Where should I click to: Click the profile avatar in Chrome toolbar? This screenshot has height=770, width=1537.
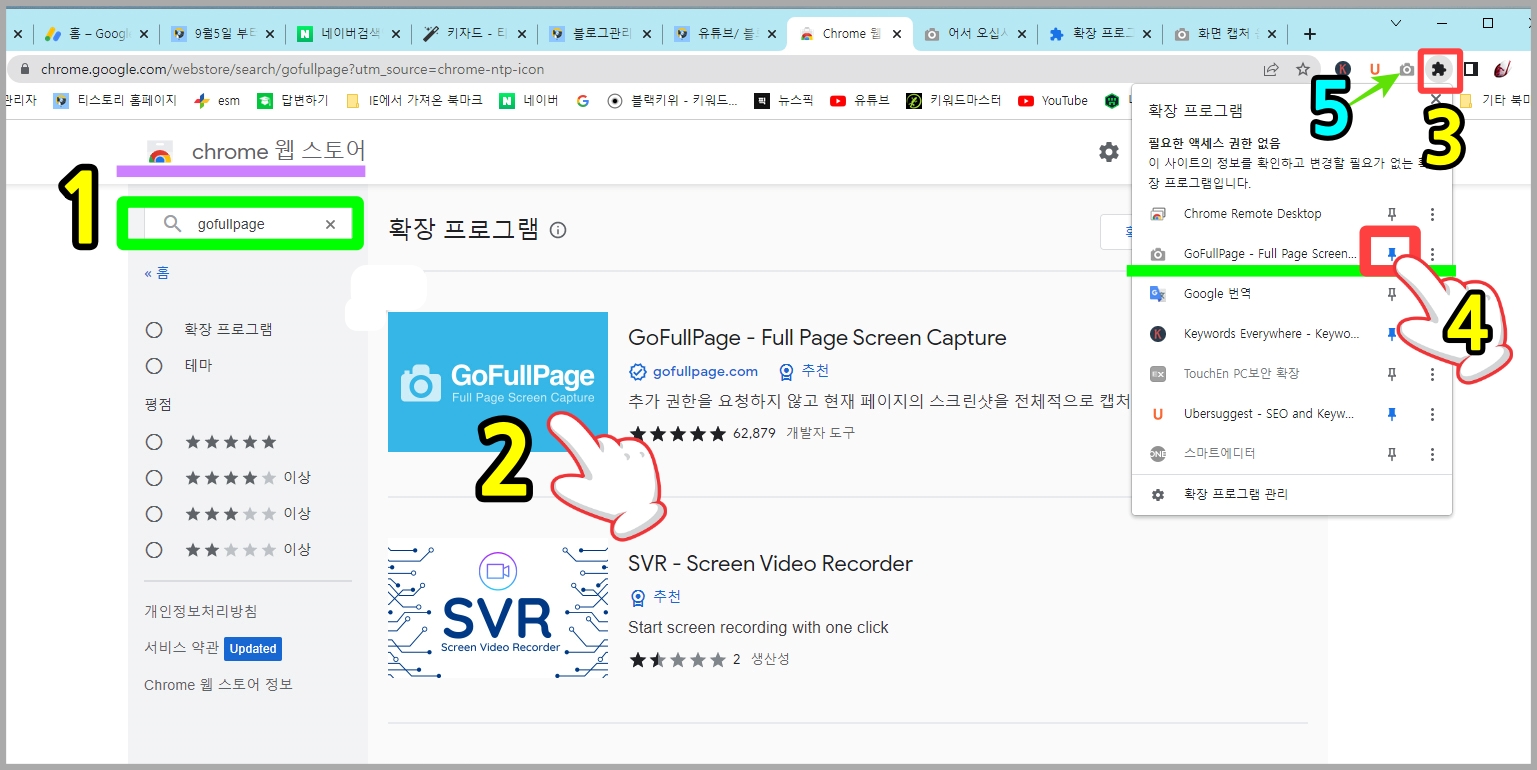click(1502, 69)
